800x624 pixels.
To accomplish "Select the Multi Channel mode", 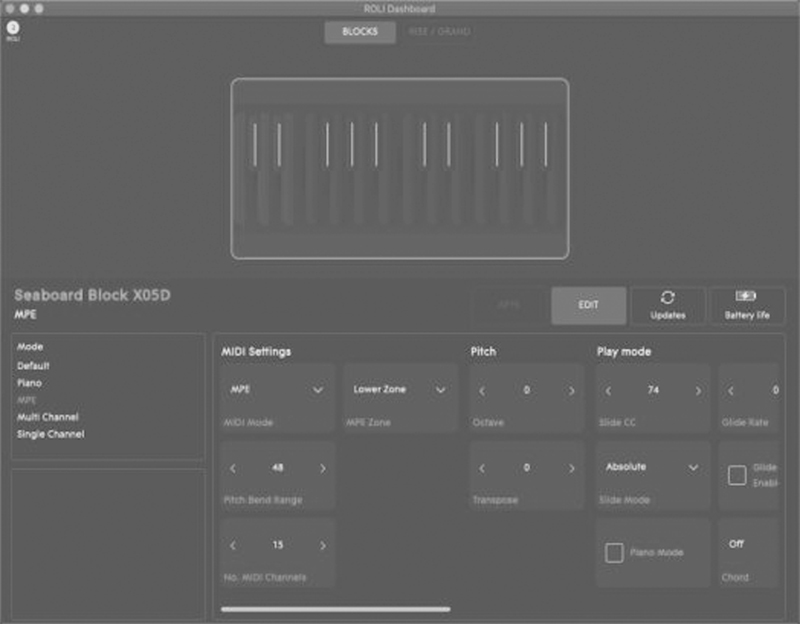I will 47,417.
